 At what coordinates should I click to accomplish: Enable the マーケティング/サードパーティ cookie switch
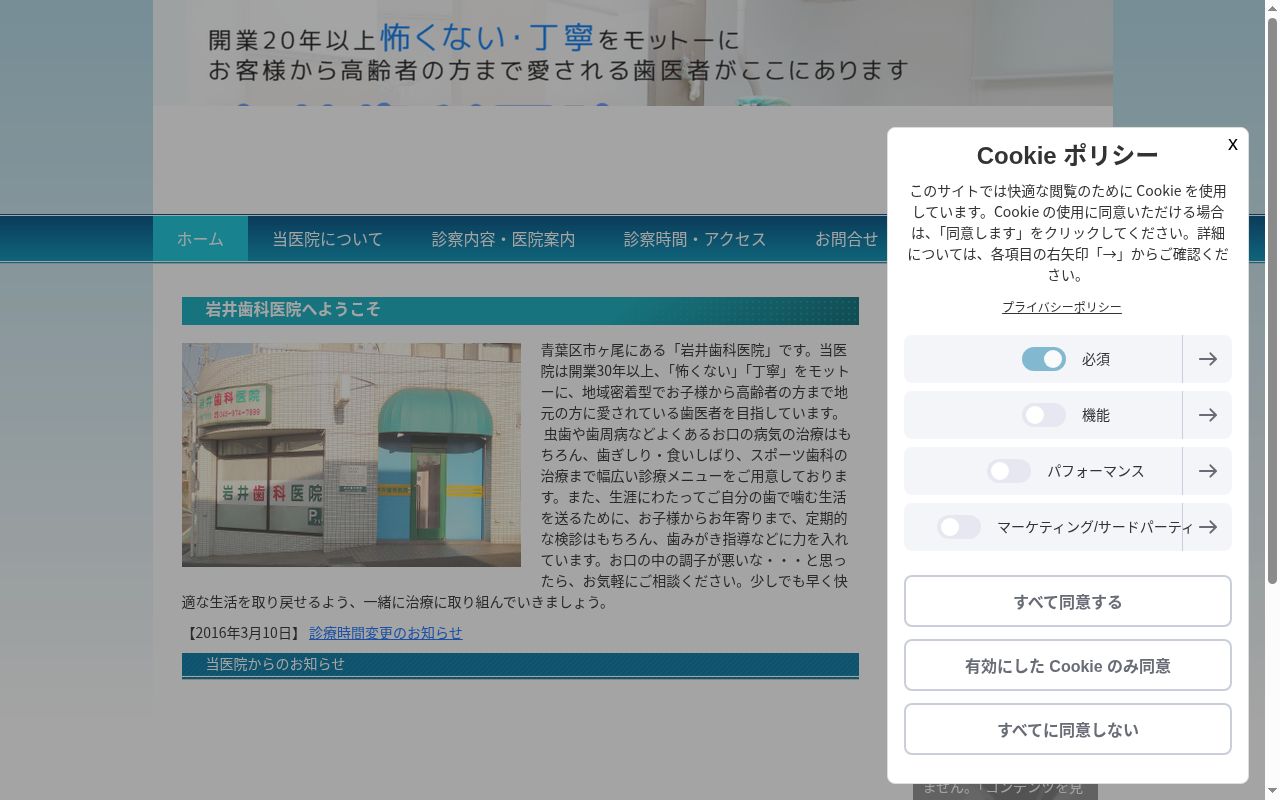[x=959, y=527]
